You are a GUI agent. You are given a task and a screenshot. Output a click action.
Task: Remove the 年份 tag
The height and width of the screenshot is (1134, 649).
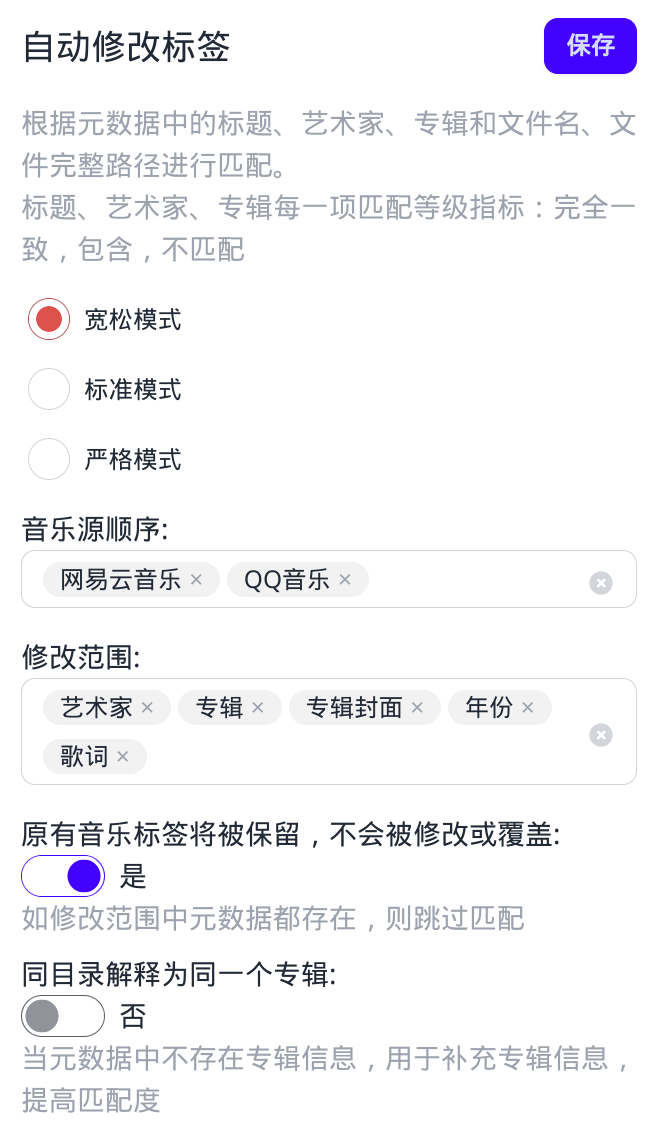528,707
